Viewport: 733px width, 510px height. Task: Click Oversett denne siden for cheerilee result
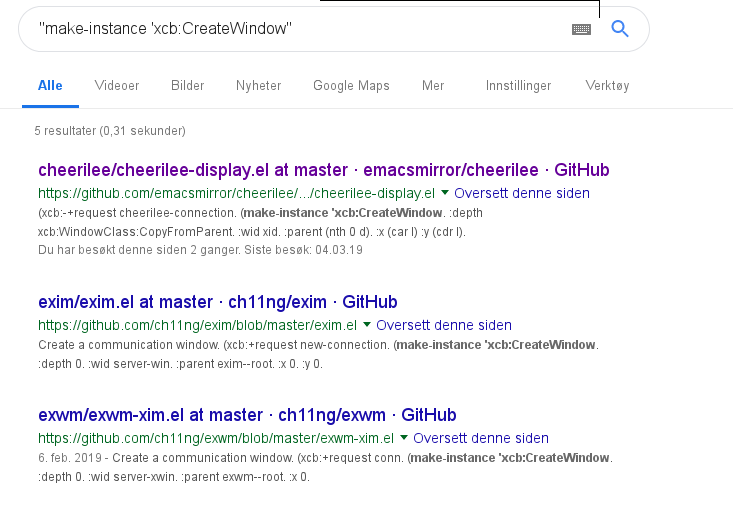click(x=522, y=193)
